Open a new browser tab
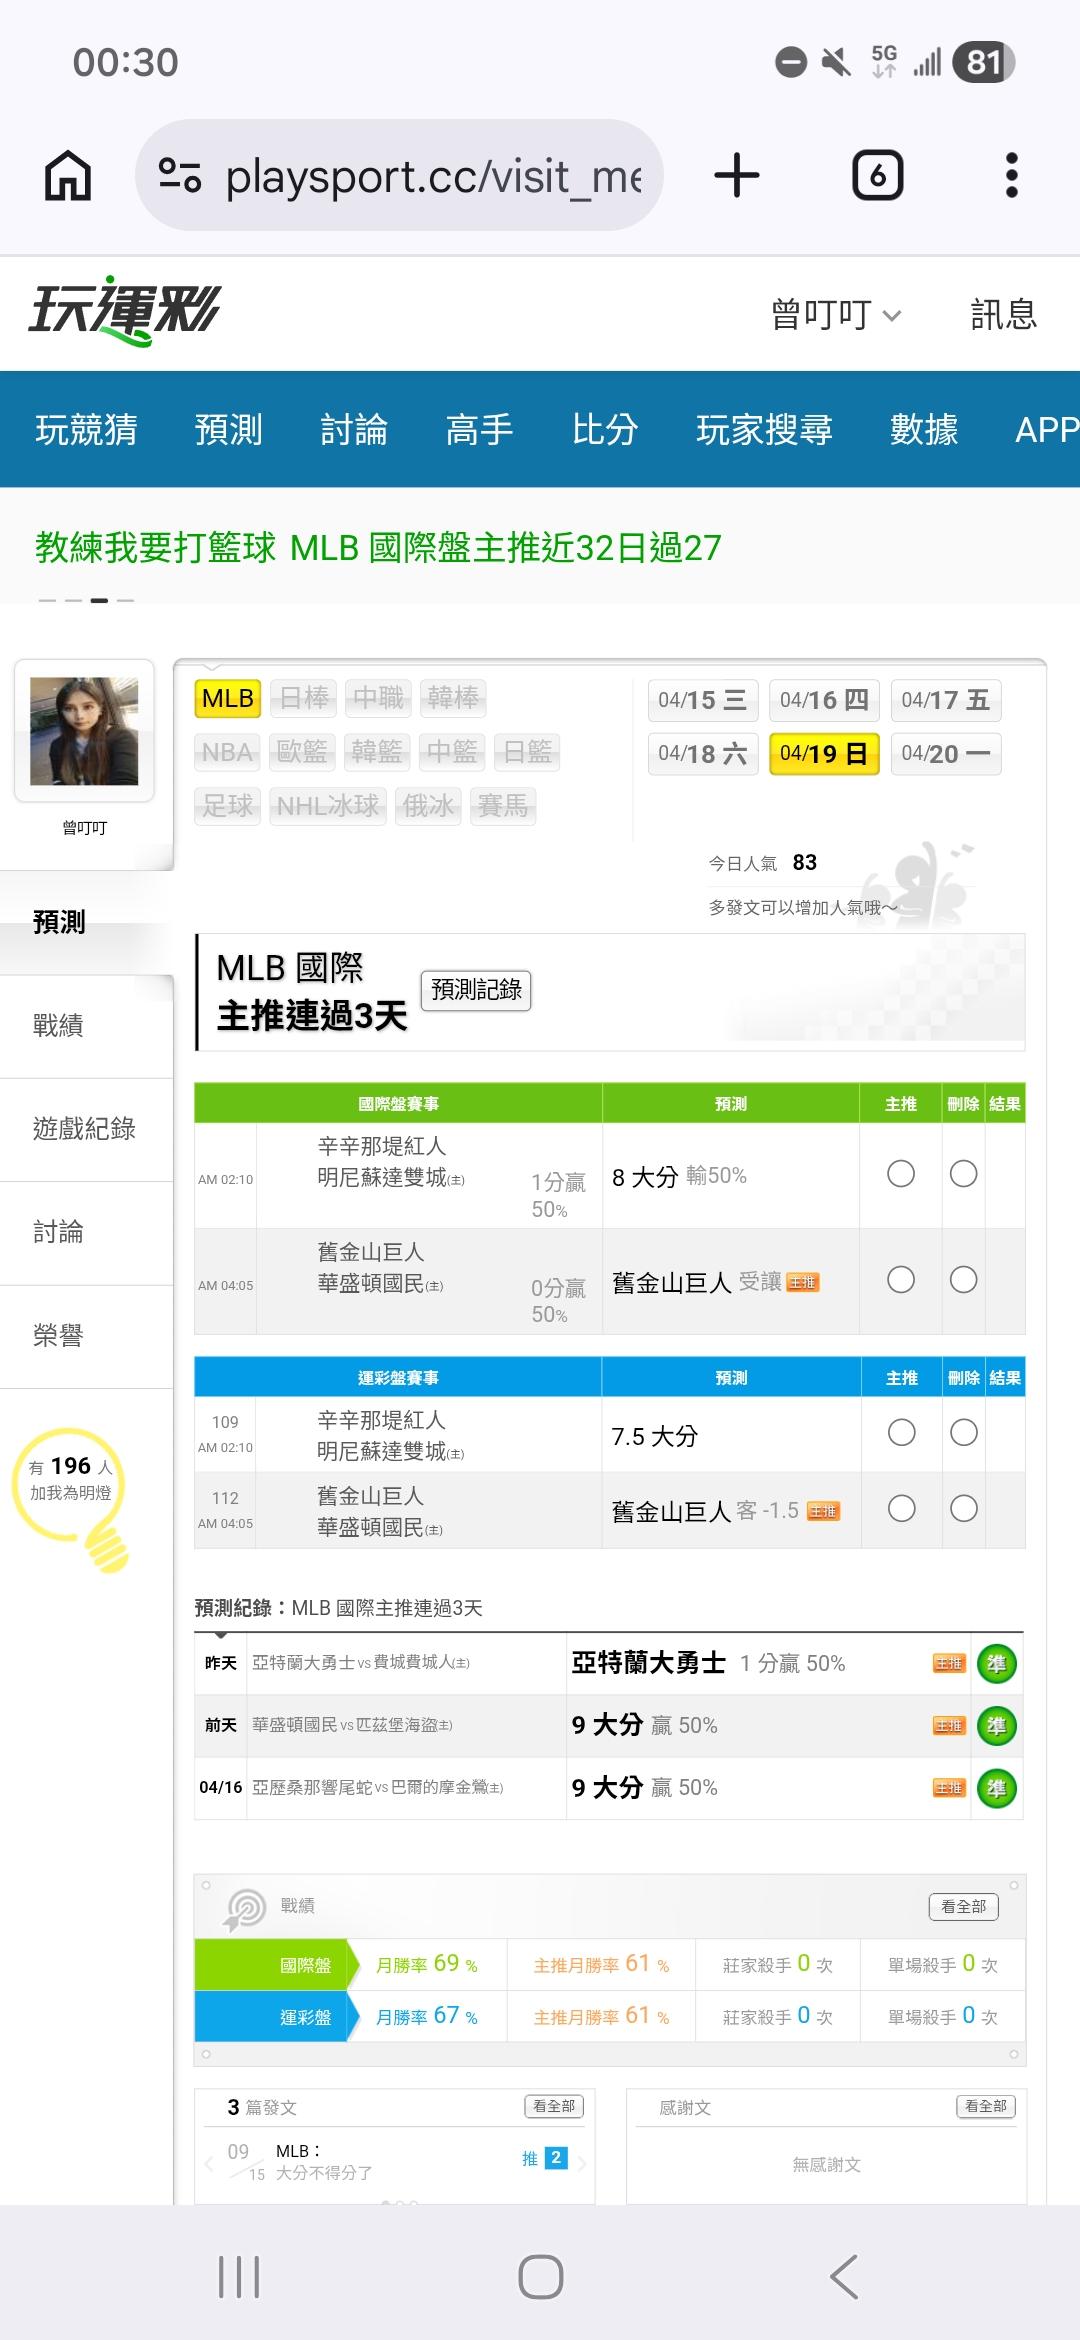 737,176
